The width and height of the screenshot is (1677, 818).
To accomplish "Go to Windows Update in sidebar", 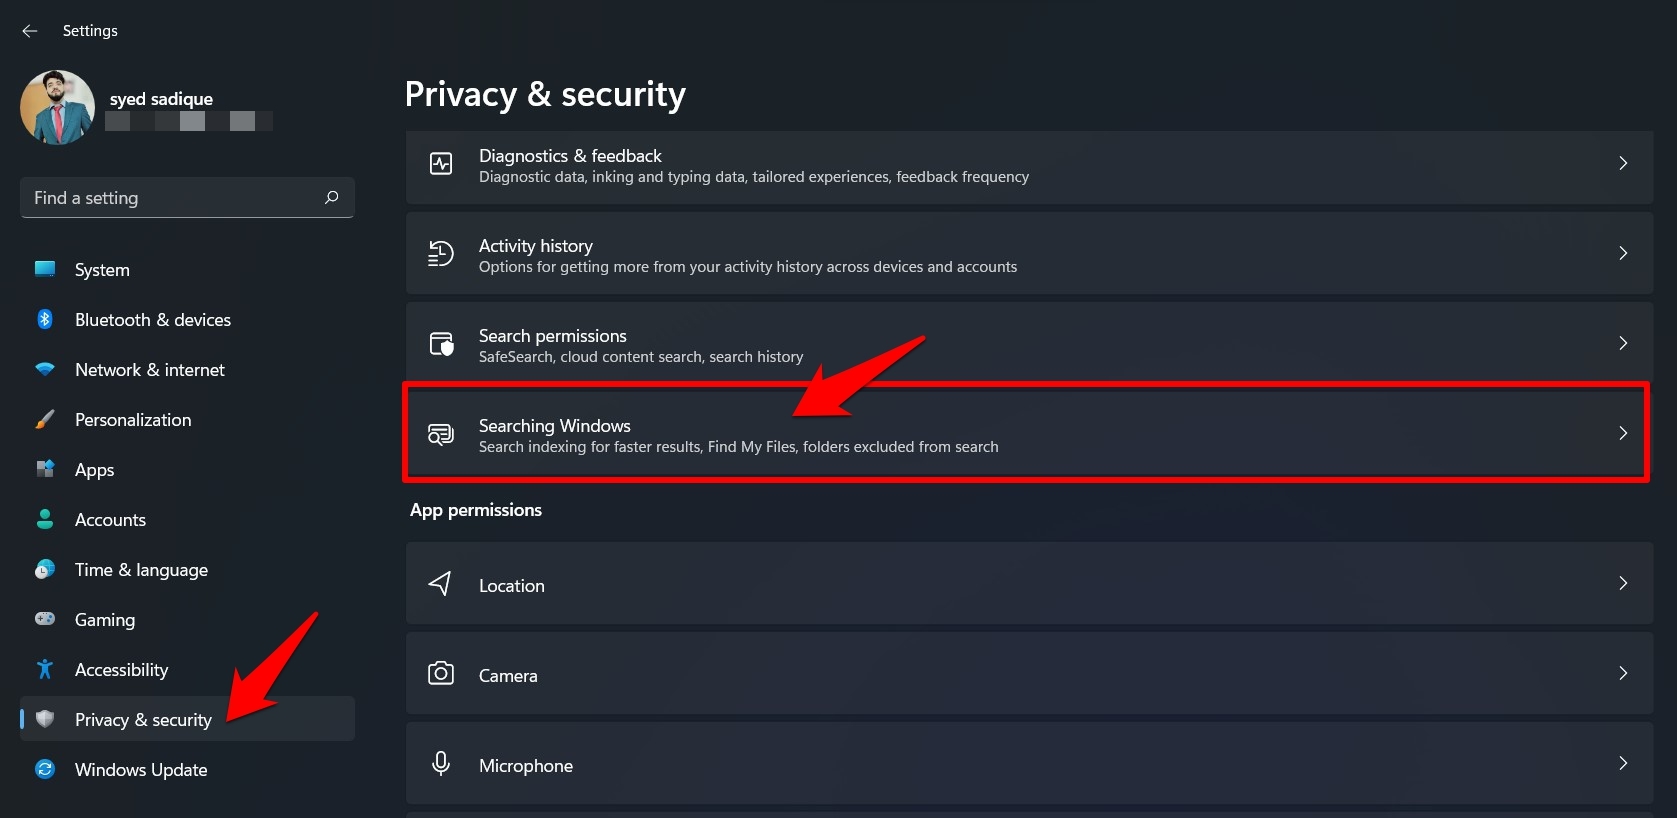I will pyautogui.click(x=141, y=770).
